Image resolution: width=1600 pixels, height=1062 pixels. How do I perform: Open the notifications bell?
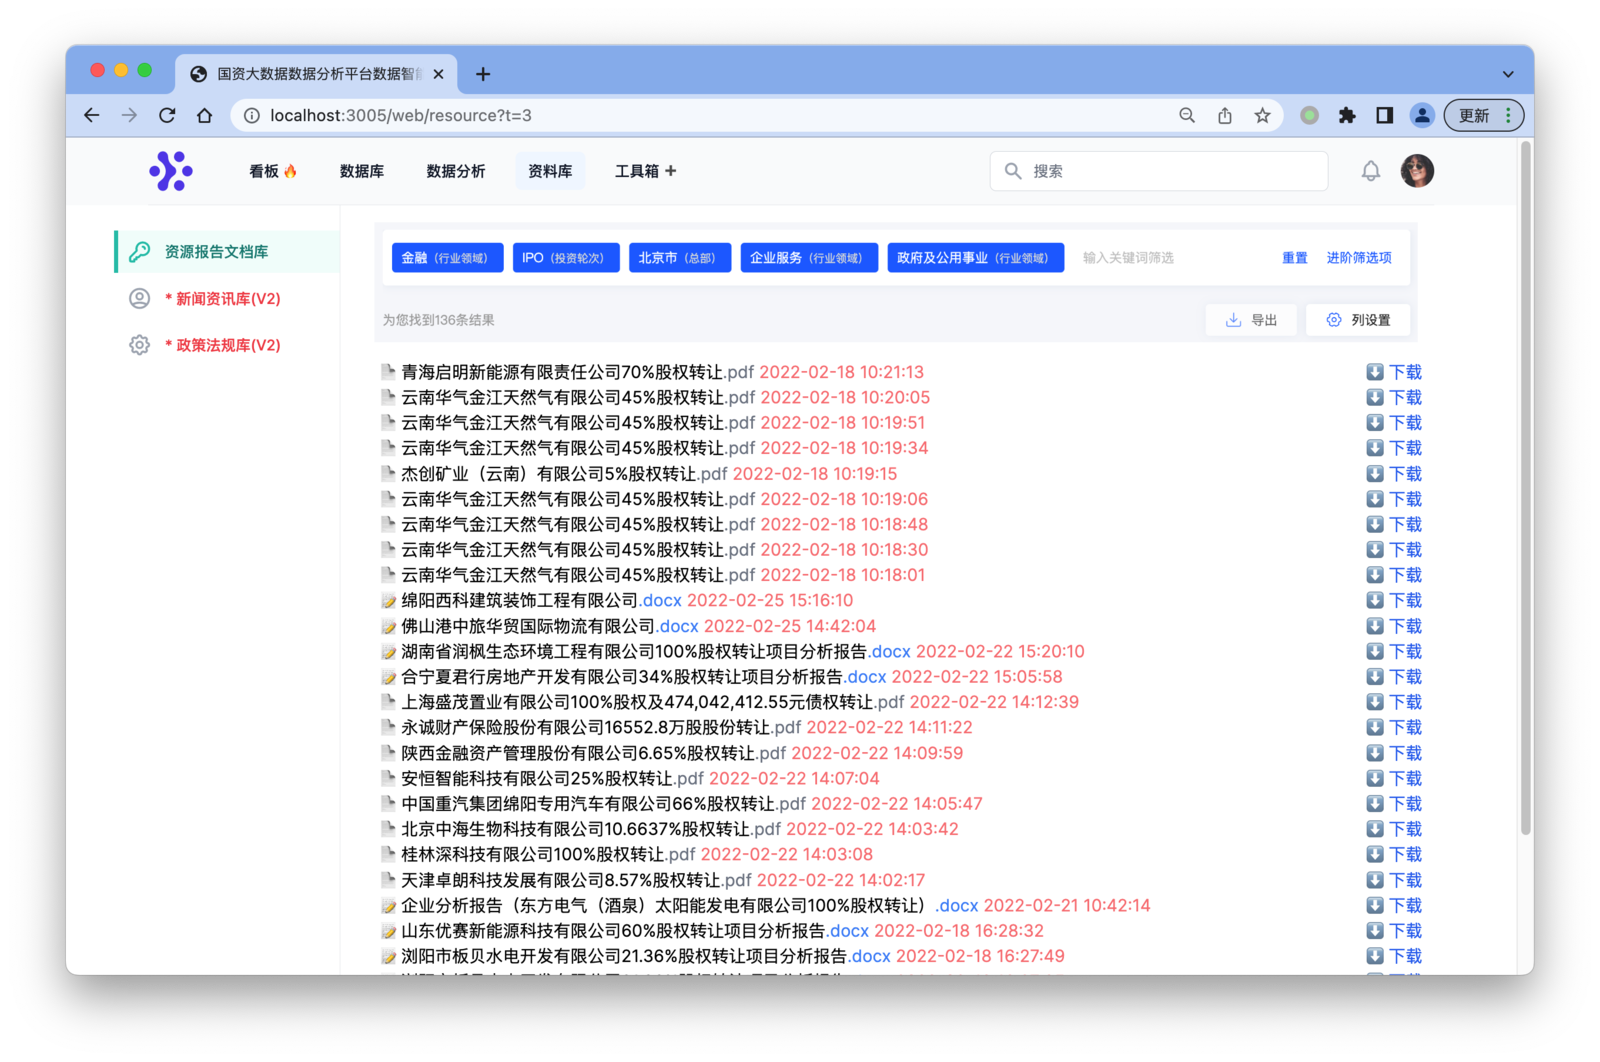[1370, 171]
